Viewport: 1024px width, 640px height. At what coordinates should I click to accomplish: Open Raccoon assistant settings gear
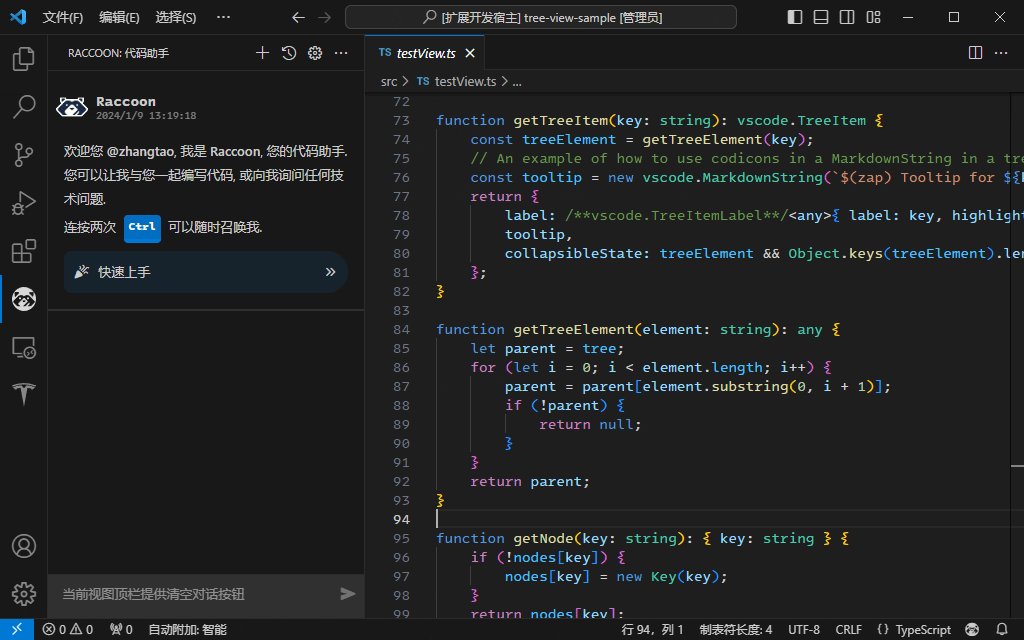pos(315,53)
